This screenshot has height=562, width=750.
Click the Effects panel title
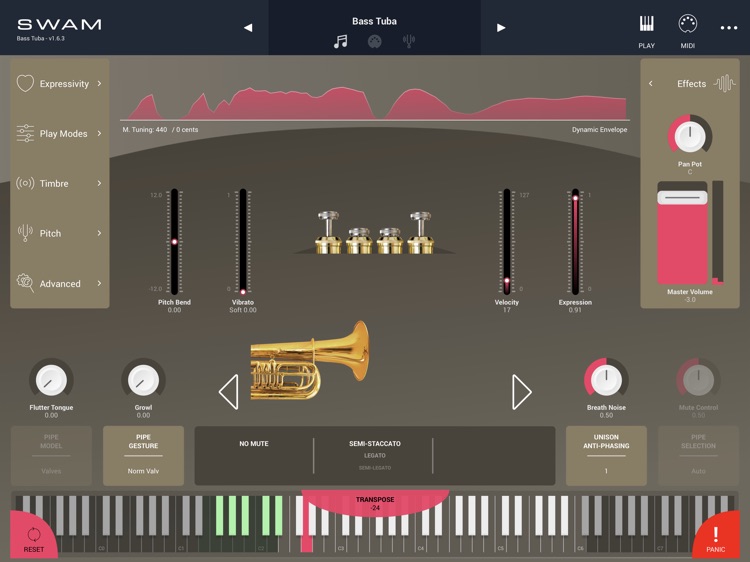pyautogui.click(x=691, y=84)
